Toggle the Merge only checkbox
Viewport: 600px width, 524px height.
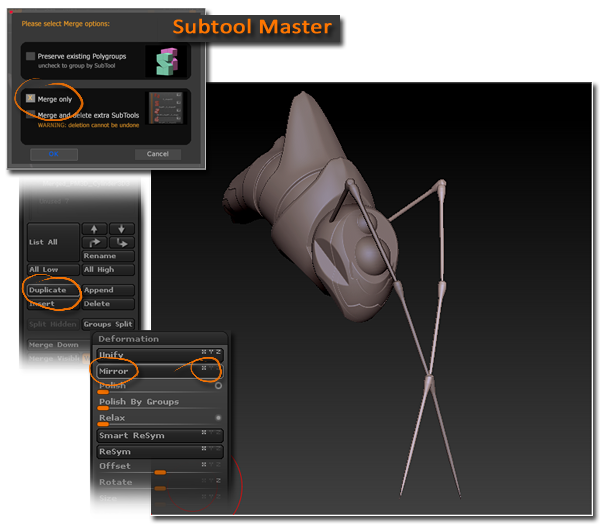[x=31, y=98]
